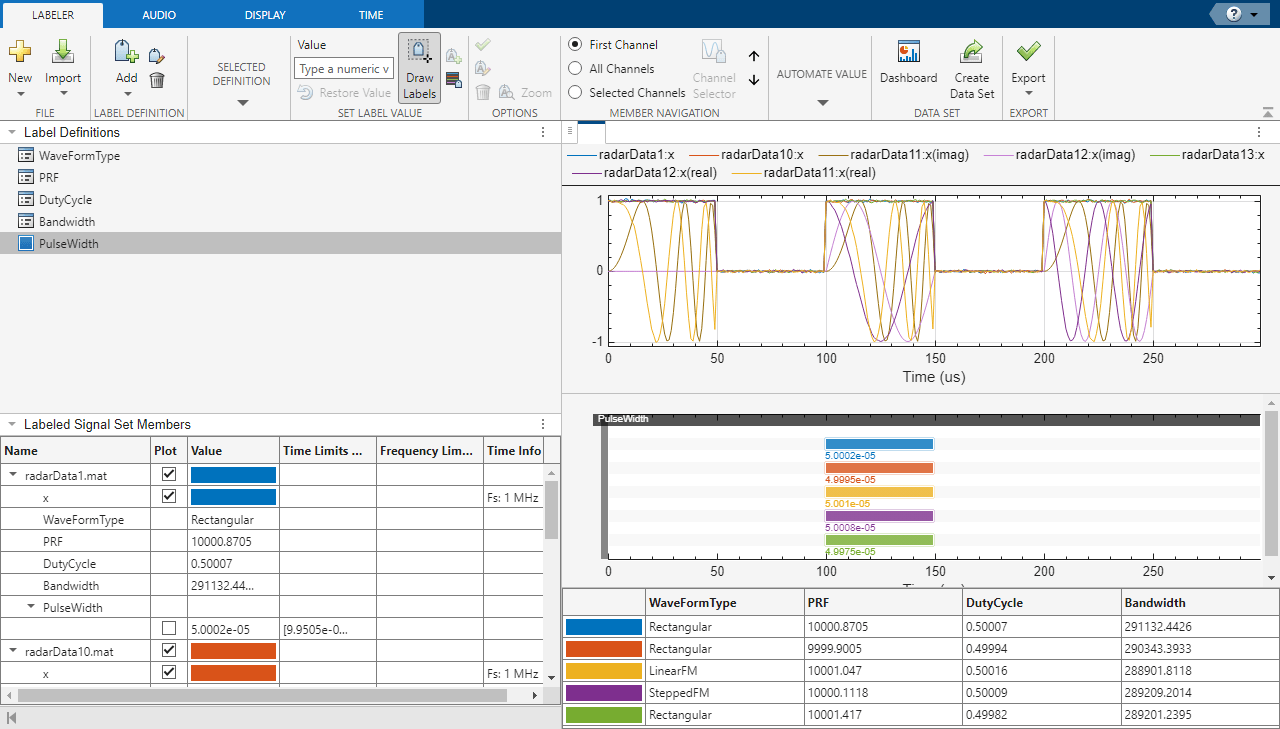Image resolution: width=1280 pixels, height=729 pixels.
Task: Click the colored label list lock icon
Action: [x=453, y=80]
